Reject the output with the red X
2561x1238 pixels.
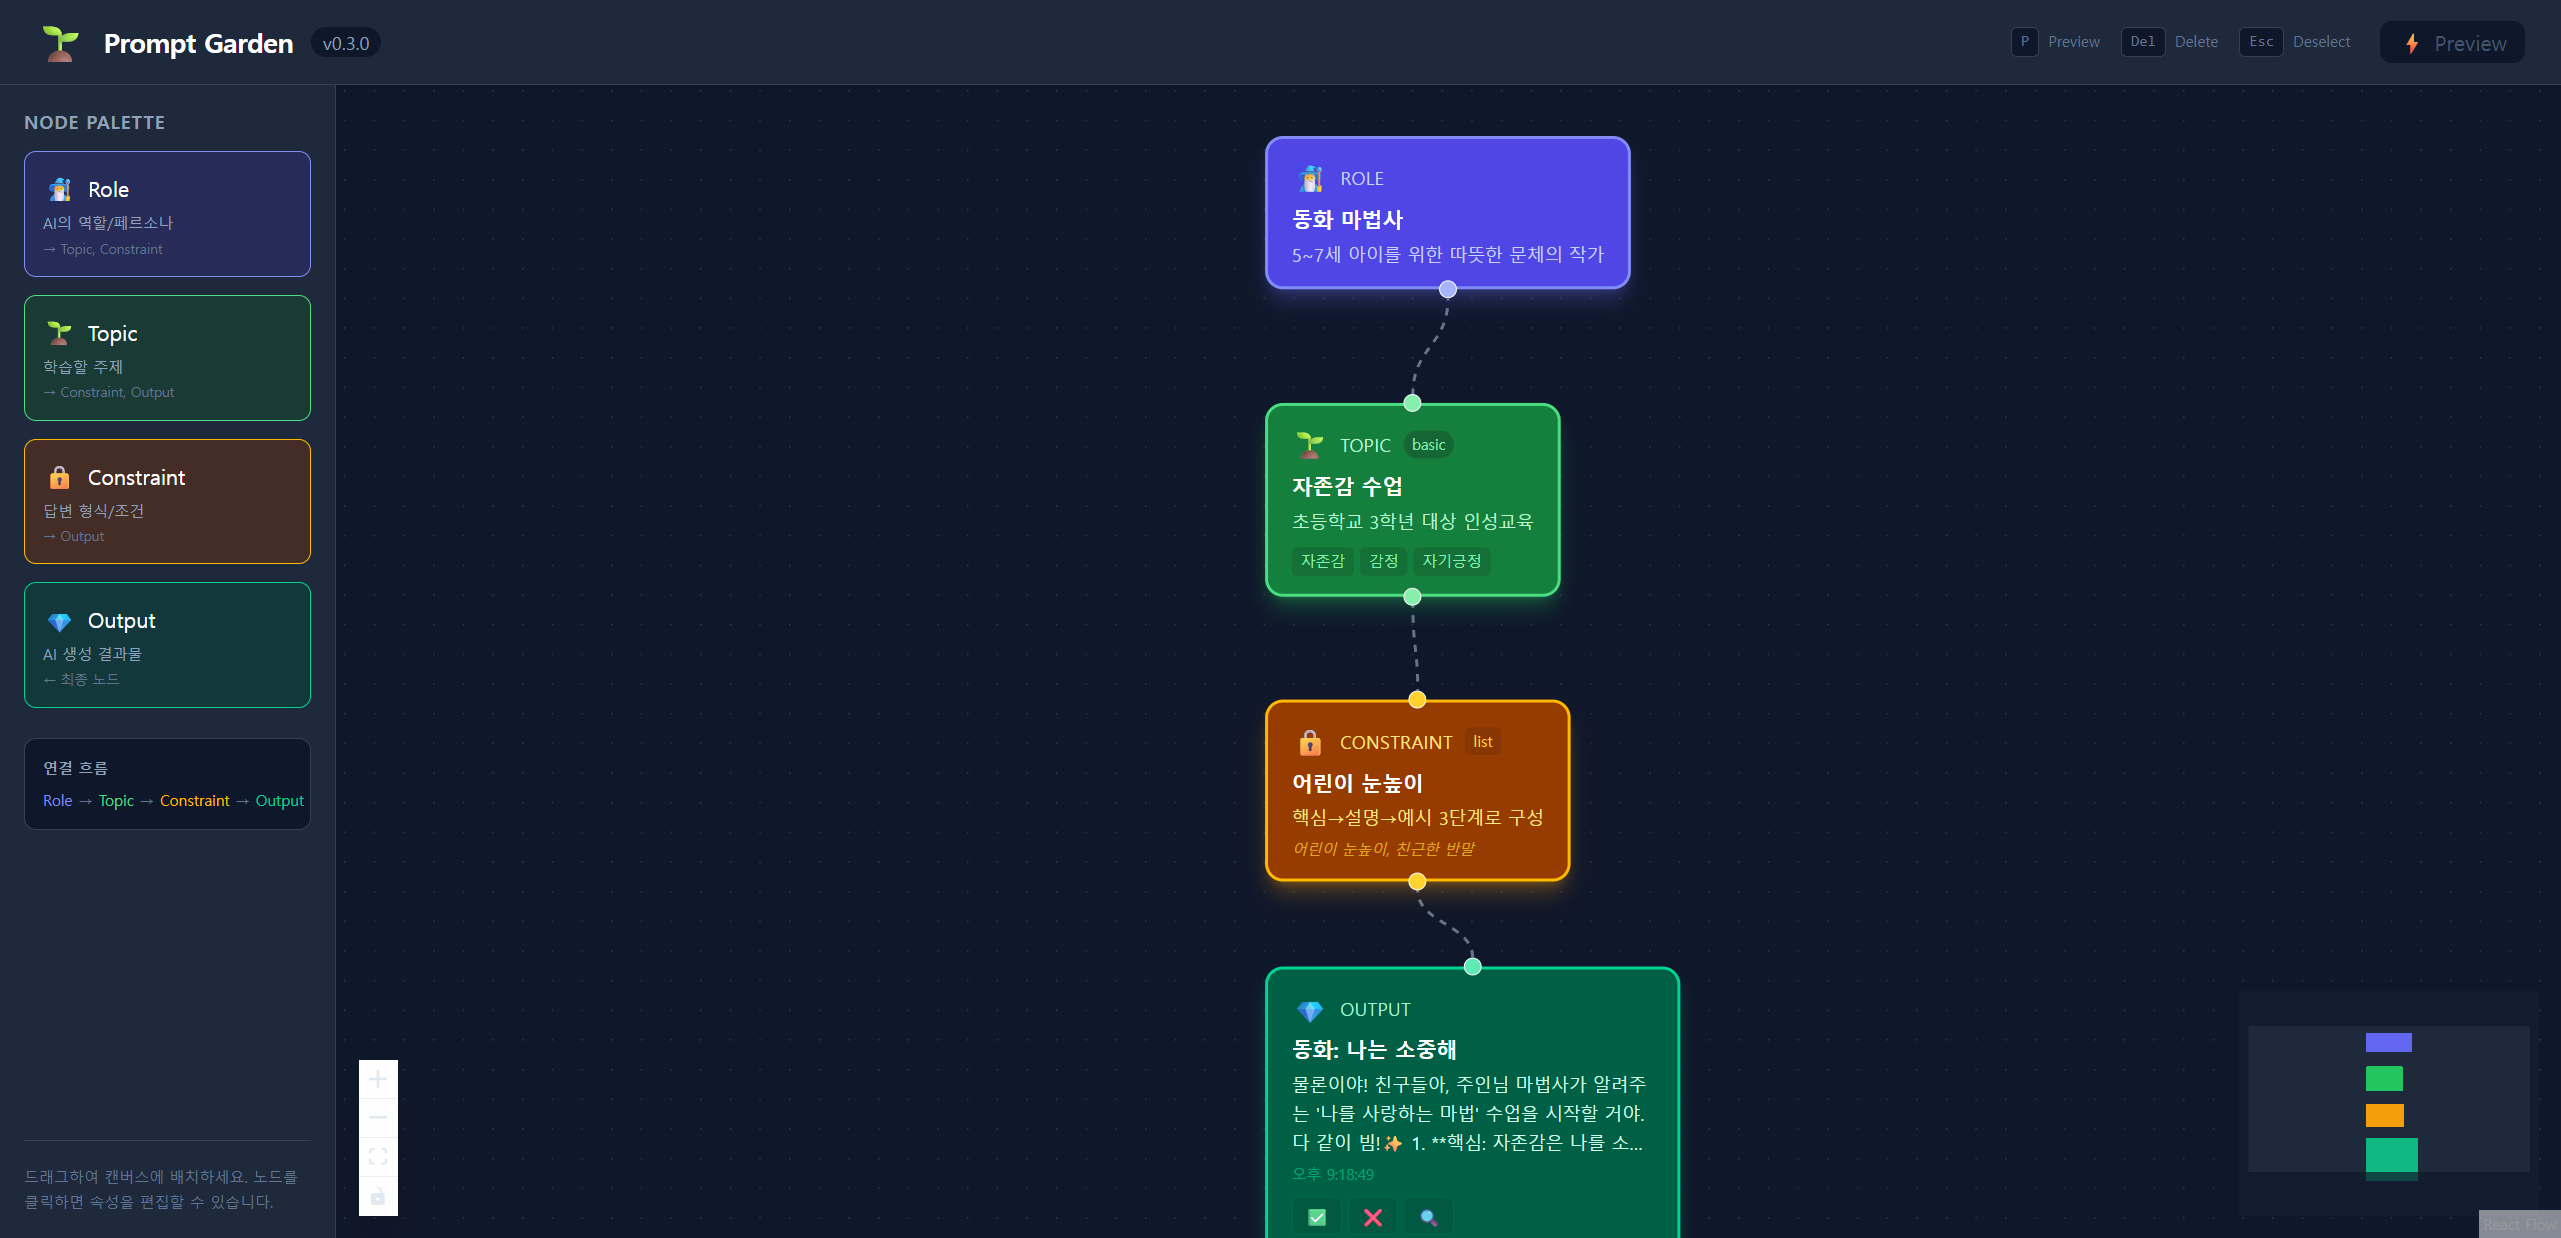pos(1372,1217)
